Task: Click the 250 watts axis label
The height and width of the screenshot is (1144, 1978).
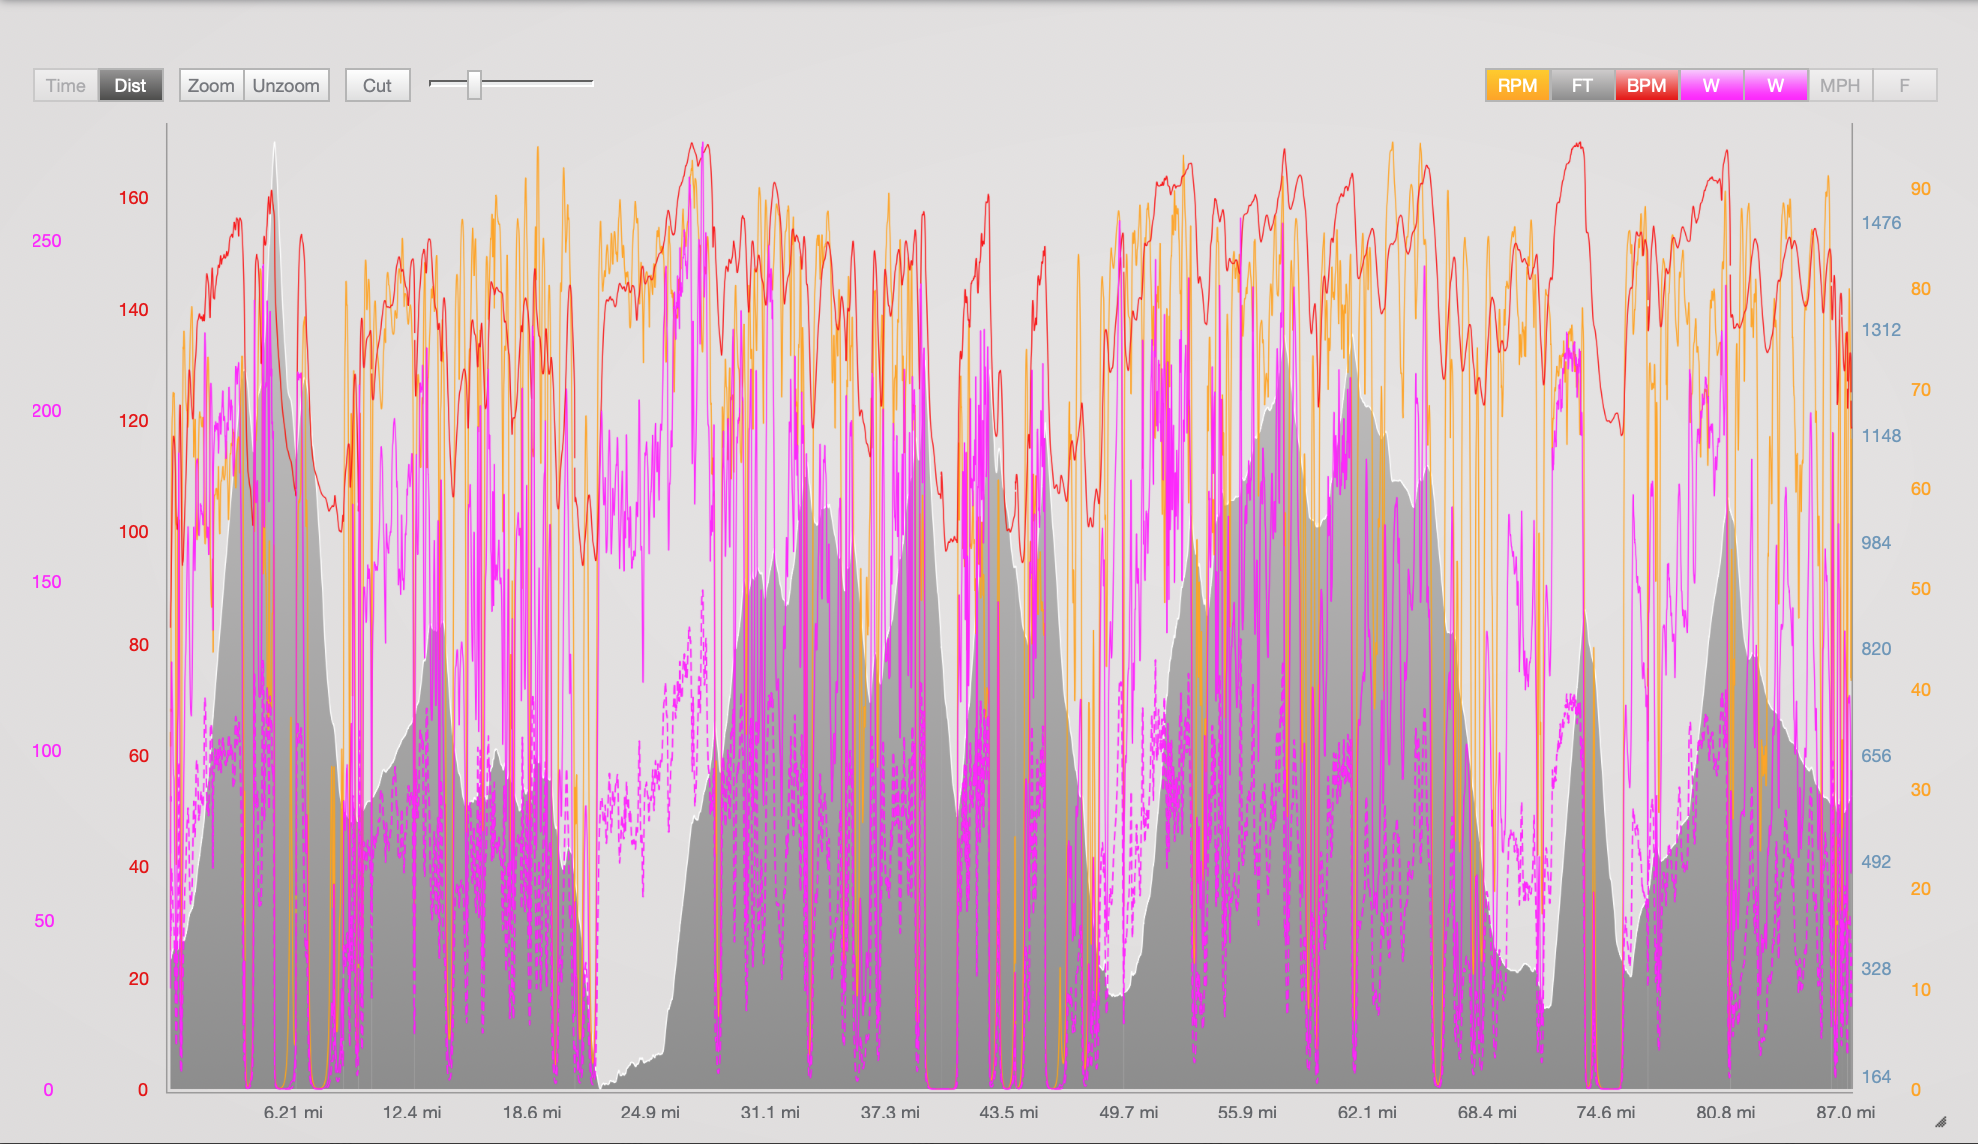Action: tap(46, 241)
